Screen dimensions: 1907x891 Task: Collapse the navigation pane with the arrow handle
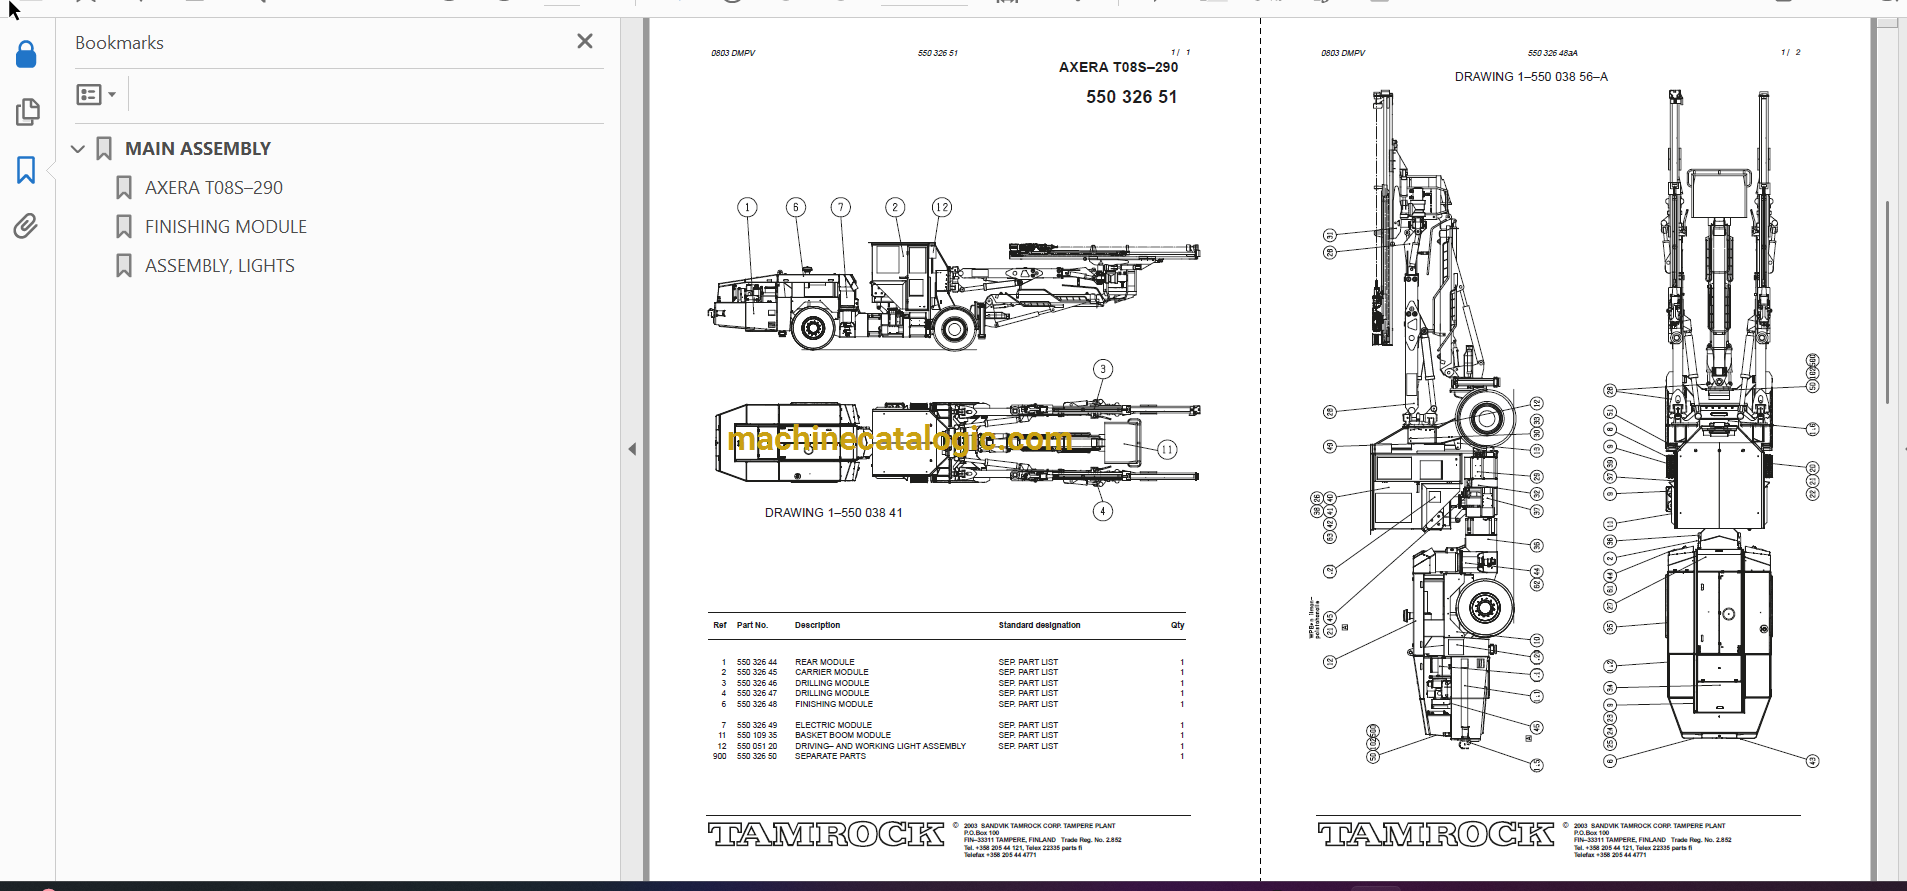(632, 449)
